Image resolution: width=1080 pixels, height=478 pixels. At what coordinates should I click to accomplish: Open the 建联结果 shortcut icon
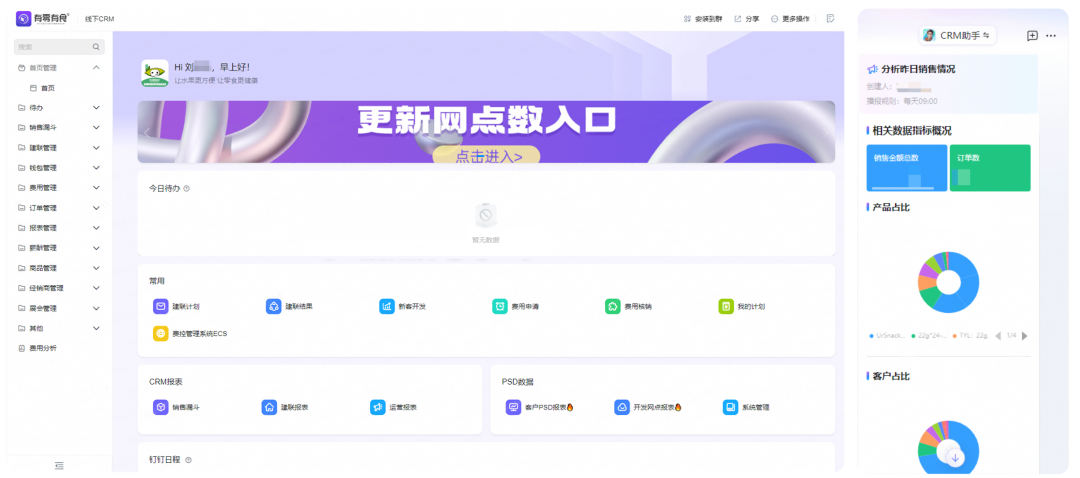pos(273,306)
